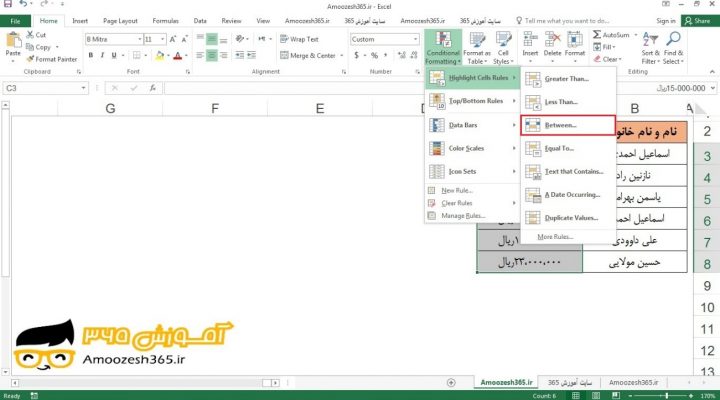Screen dimensions: 720x400
Task: Click the Sign in link
Action: pos(666,21)
